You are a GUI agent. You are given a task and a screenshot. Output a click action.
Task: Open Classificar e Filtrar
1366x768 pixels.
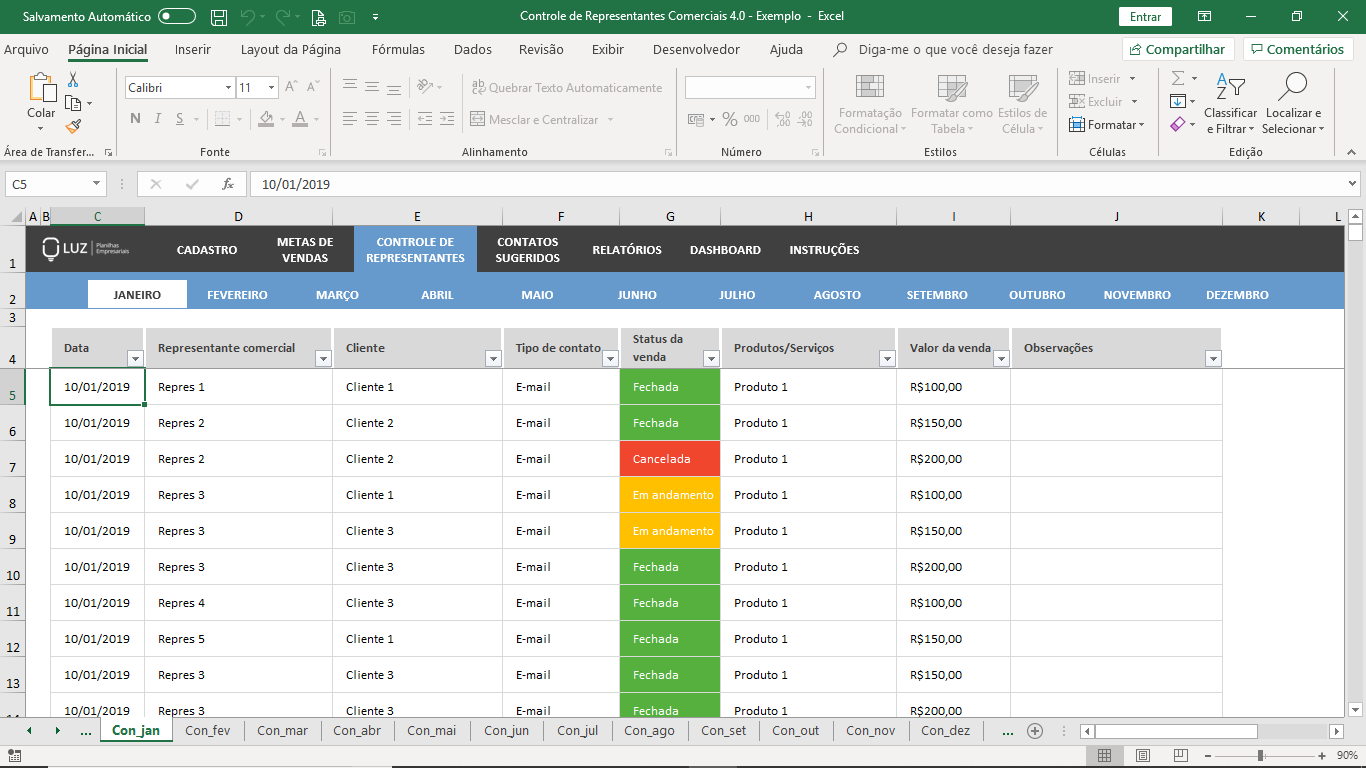1230,104
